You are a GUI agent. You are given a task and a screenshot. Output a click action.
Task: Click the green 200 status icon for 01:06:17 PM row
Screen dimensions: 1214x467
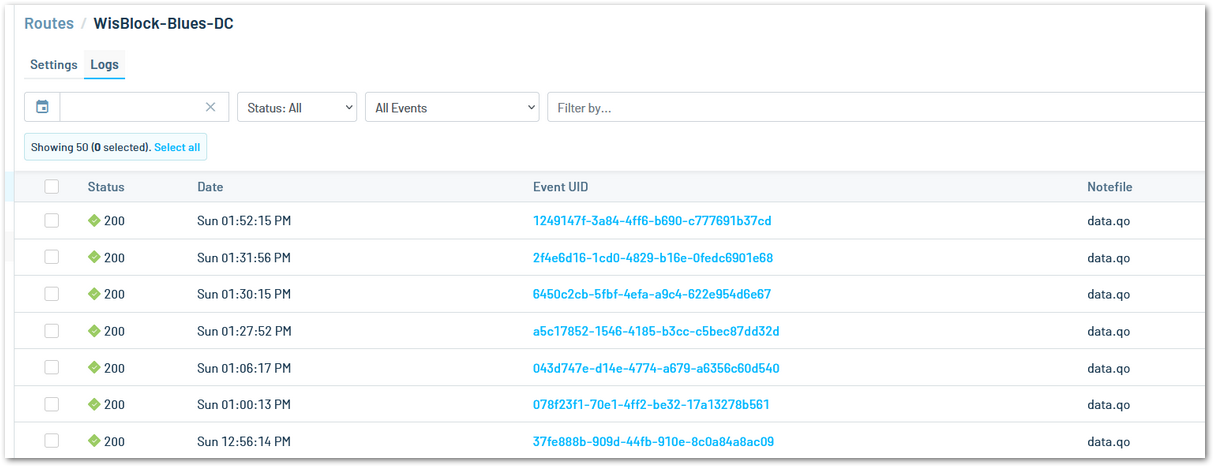pyautogui.click(x=94, y=368)
